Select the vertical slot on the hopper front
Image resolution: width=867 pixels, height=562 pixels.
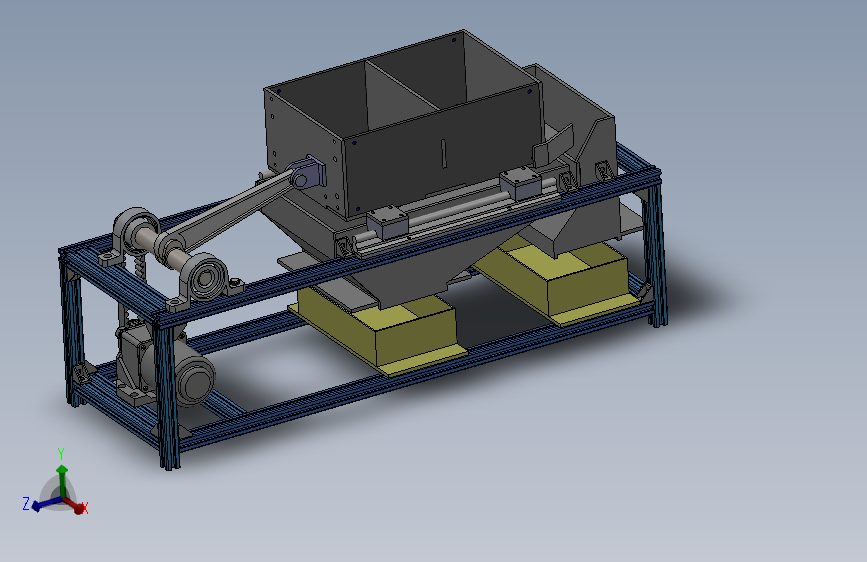click(x=443, y=153)
